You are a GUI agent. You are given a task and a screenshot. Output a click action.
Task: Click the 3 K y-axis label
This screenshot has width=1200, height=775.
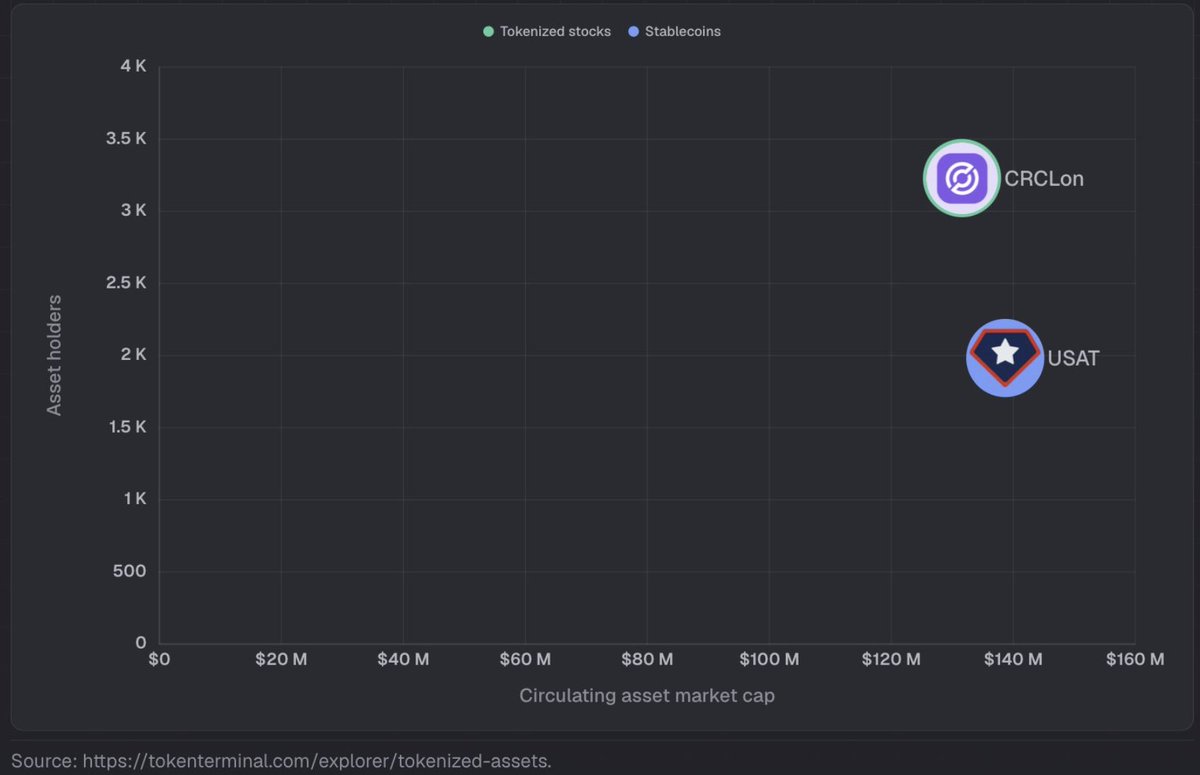(x=133, y=210)
